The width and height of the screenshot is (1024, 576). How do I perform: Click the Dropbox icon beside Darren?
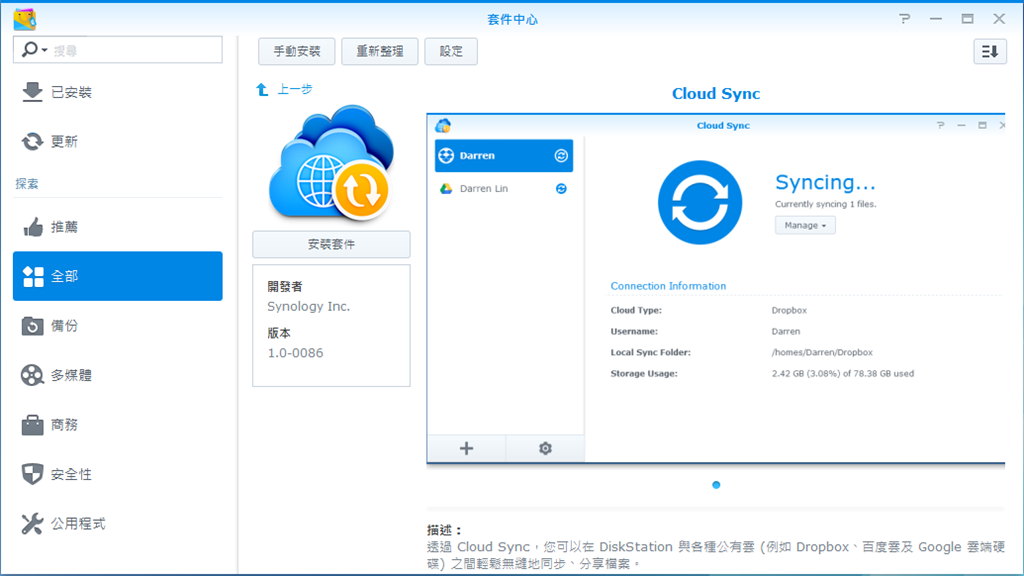[x=446, y=155]
